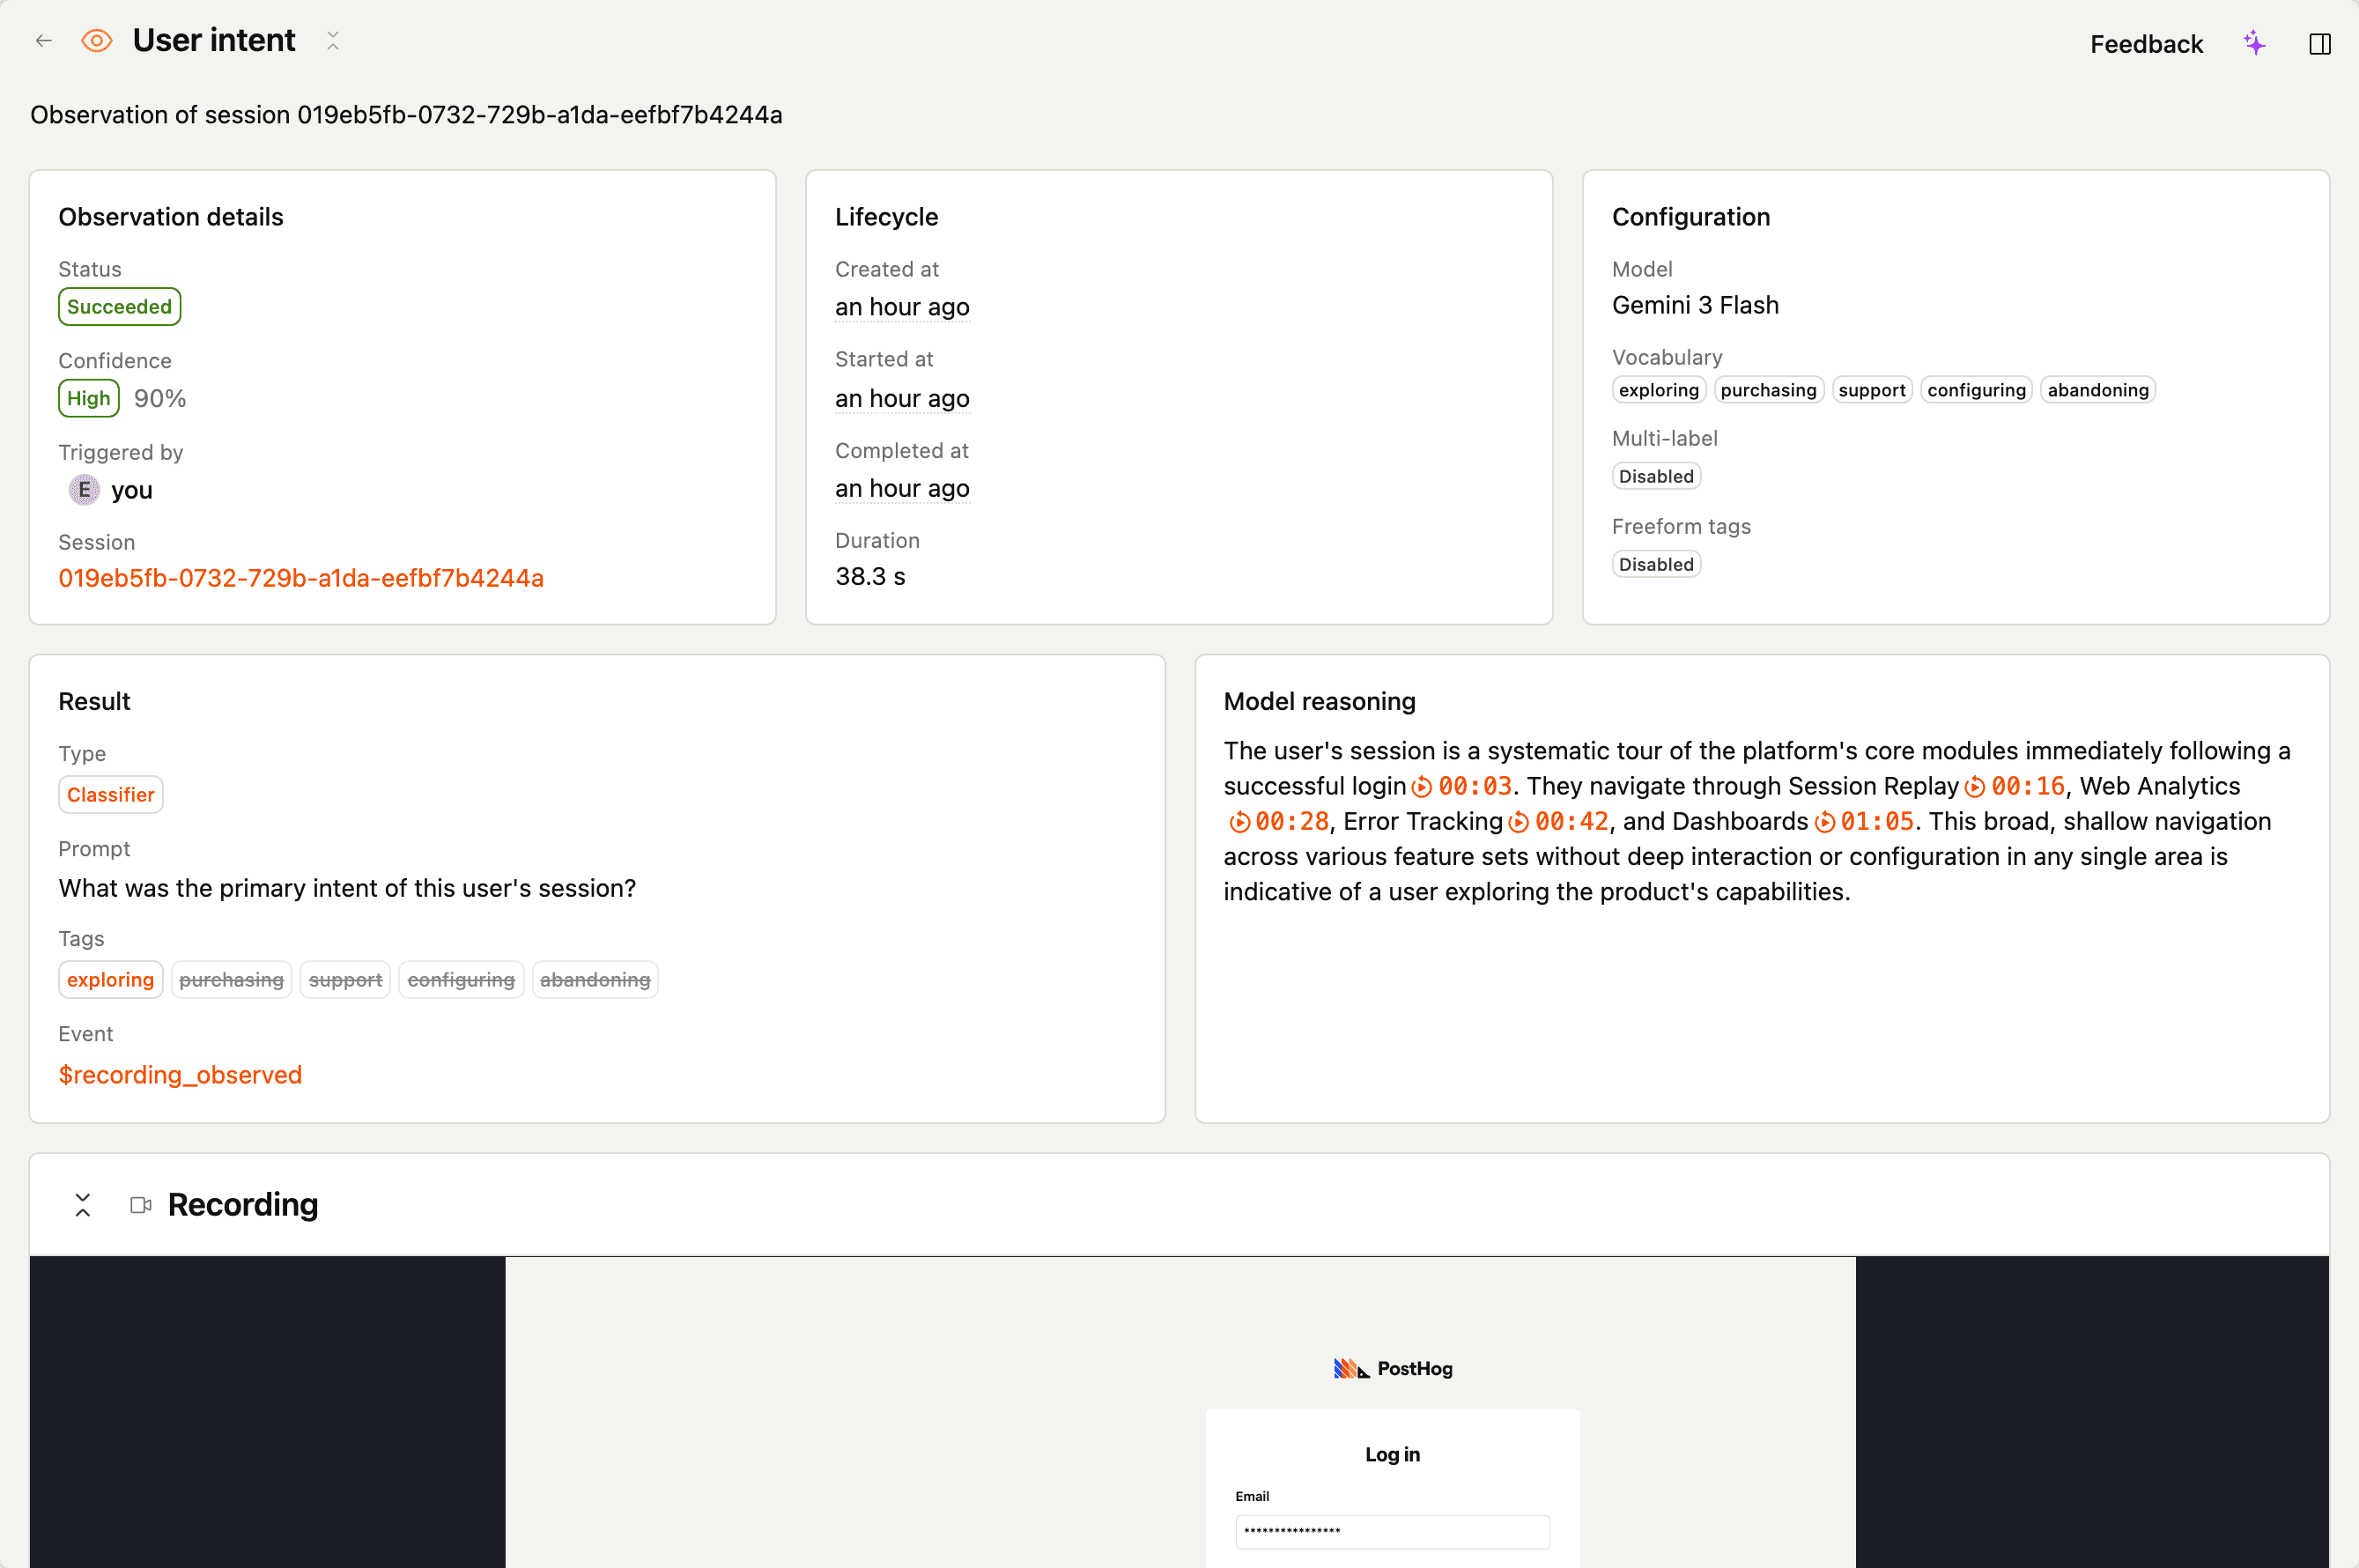The width and height of the screenshot is (2359, 1568).
Task: Click the Email field in the recording
Action: point(1392,1531)
